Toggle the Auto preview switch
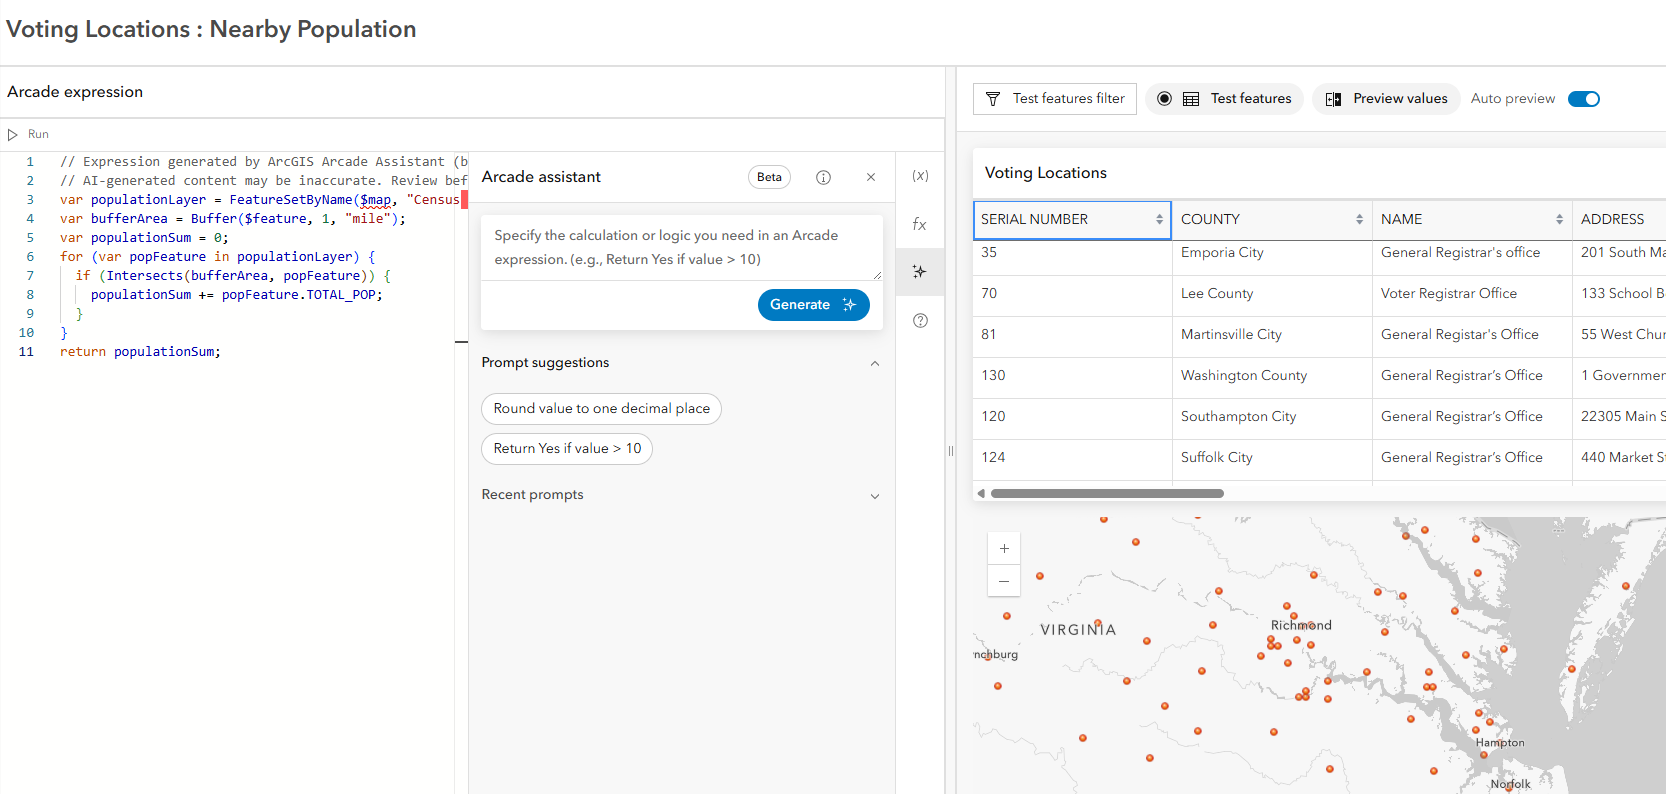The image size is (1666, 794). [1584, 99]
